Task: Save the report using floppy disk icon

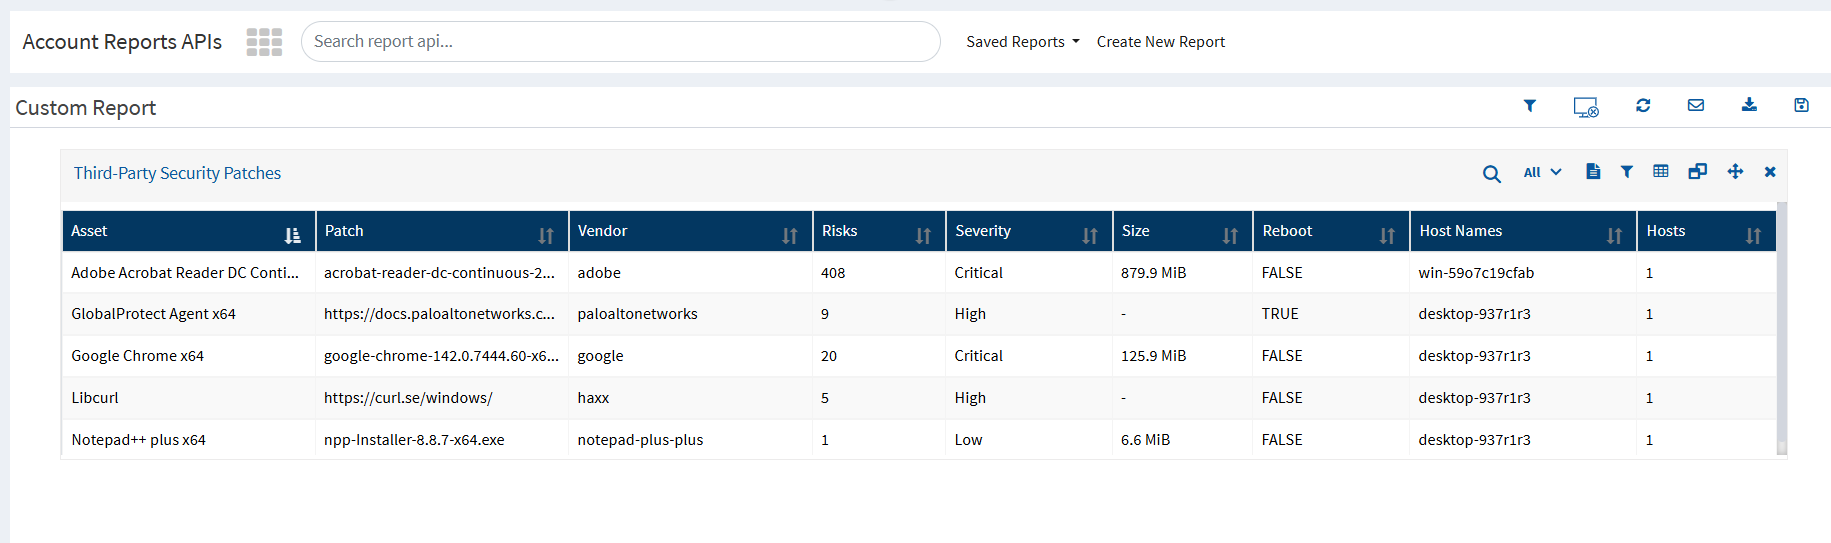Action: coord(1801,106)
